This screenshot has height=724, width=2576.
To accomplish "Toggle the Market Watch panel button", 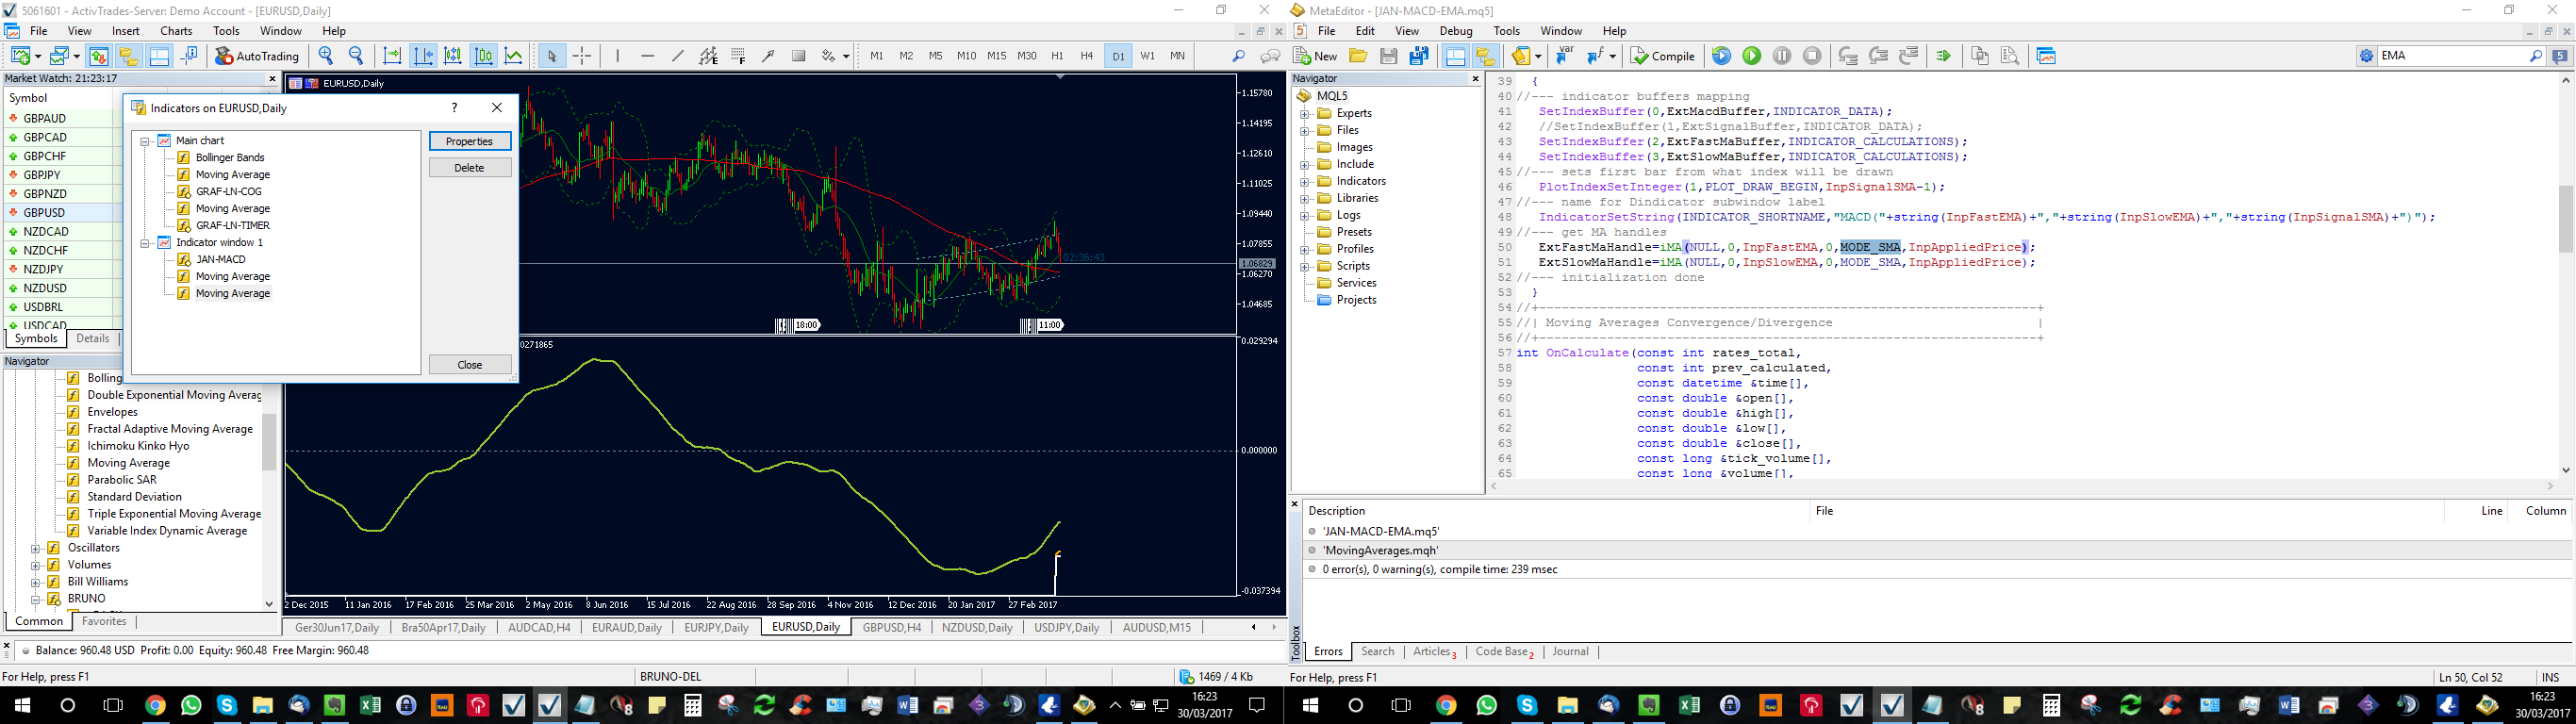I will pos(99,56).
